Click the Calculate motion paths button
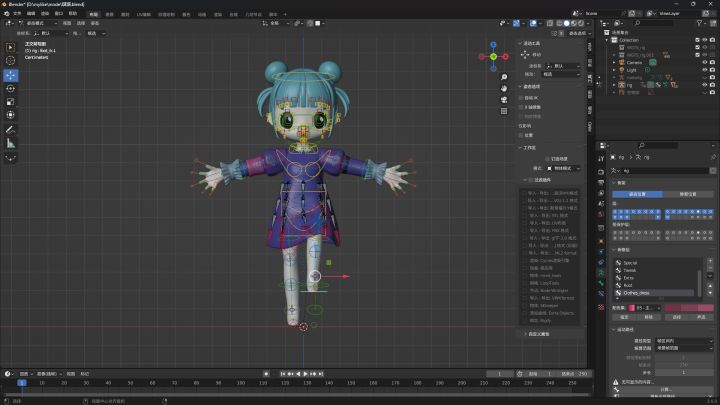This screenshot has width=720, height=405. point(666,389)
